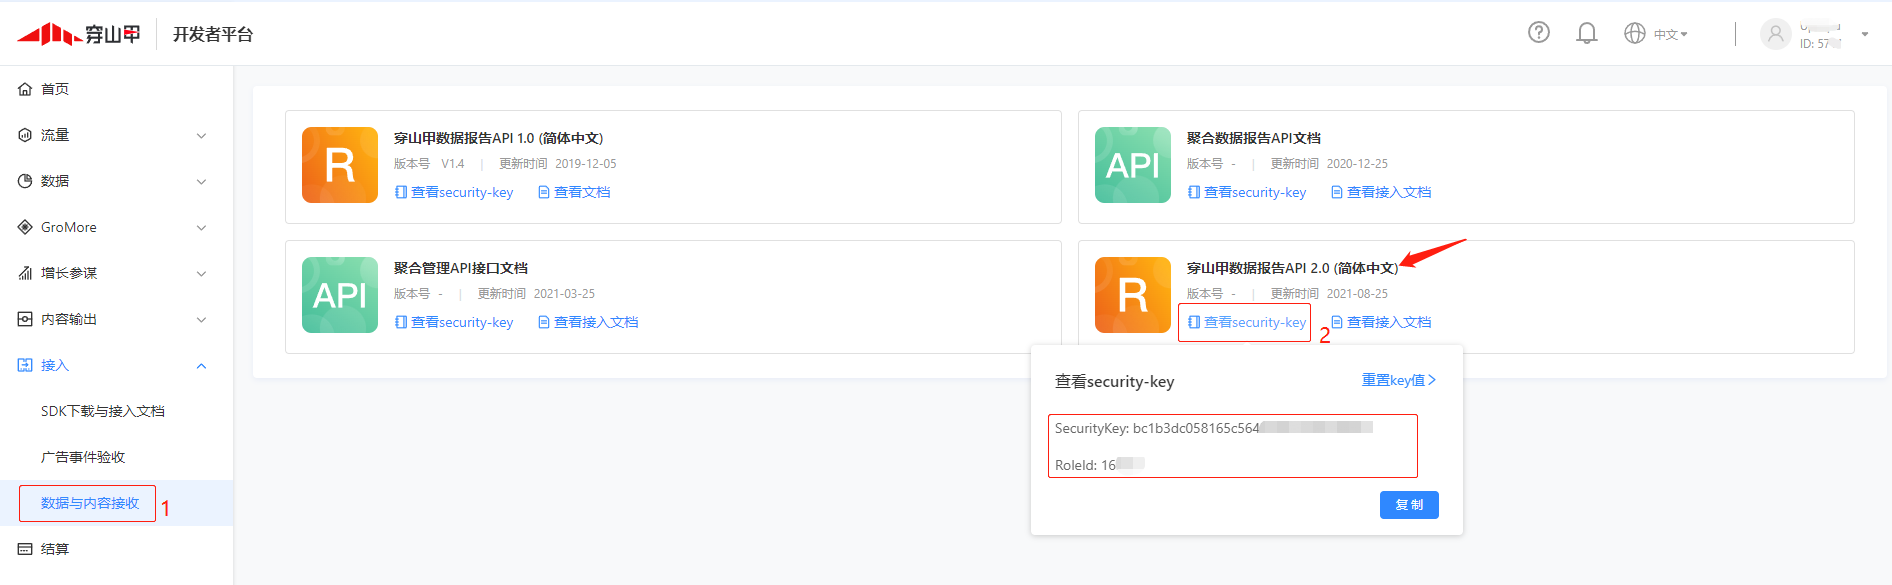
Task: Click the user avatar icon
Action: (1776, 34)
